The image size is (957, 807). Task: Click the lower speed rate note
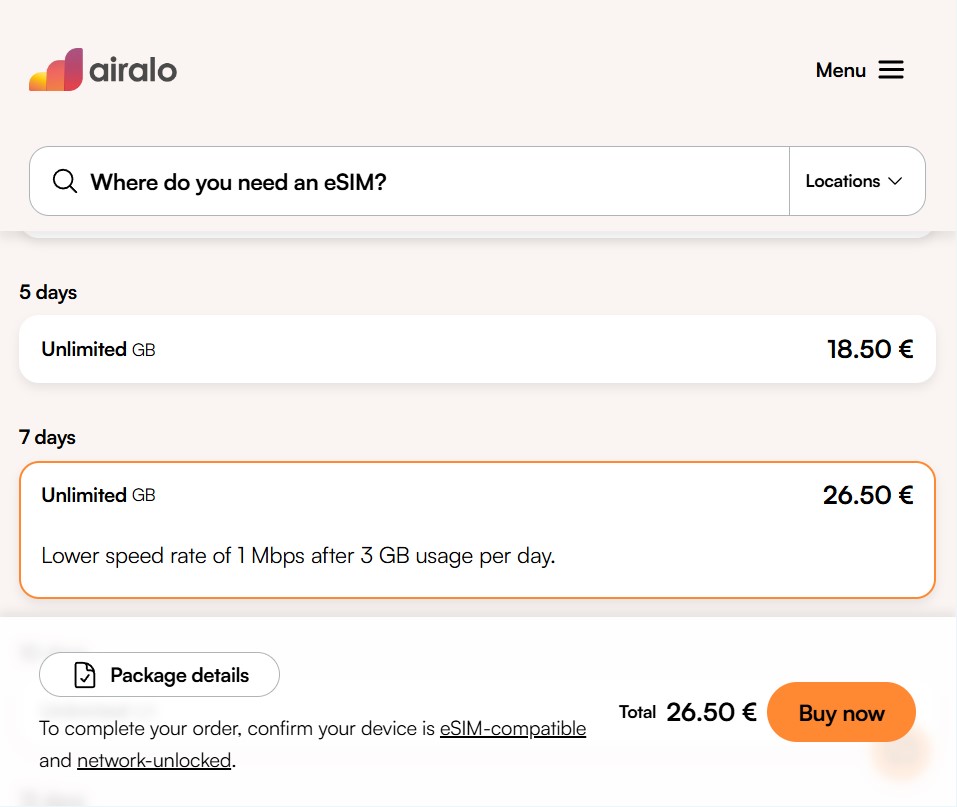[x=298, y=555]
